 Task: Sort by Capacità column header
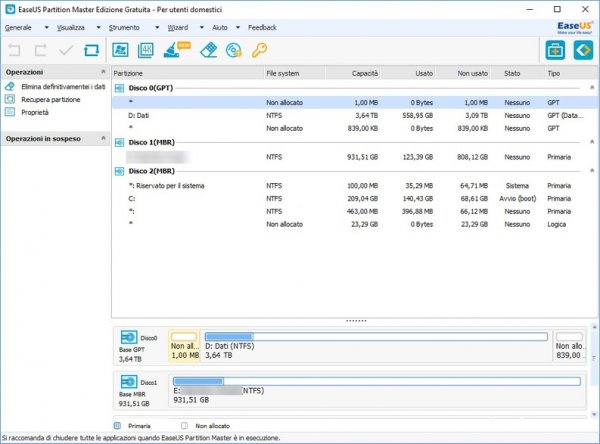pos(353,73)
